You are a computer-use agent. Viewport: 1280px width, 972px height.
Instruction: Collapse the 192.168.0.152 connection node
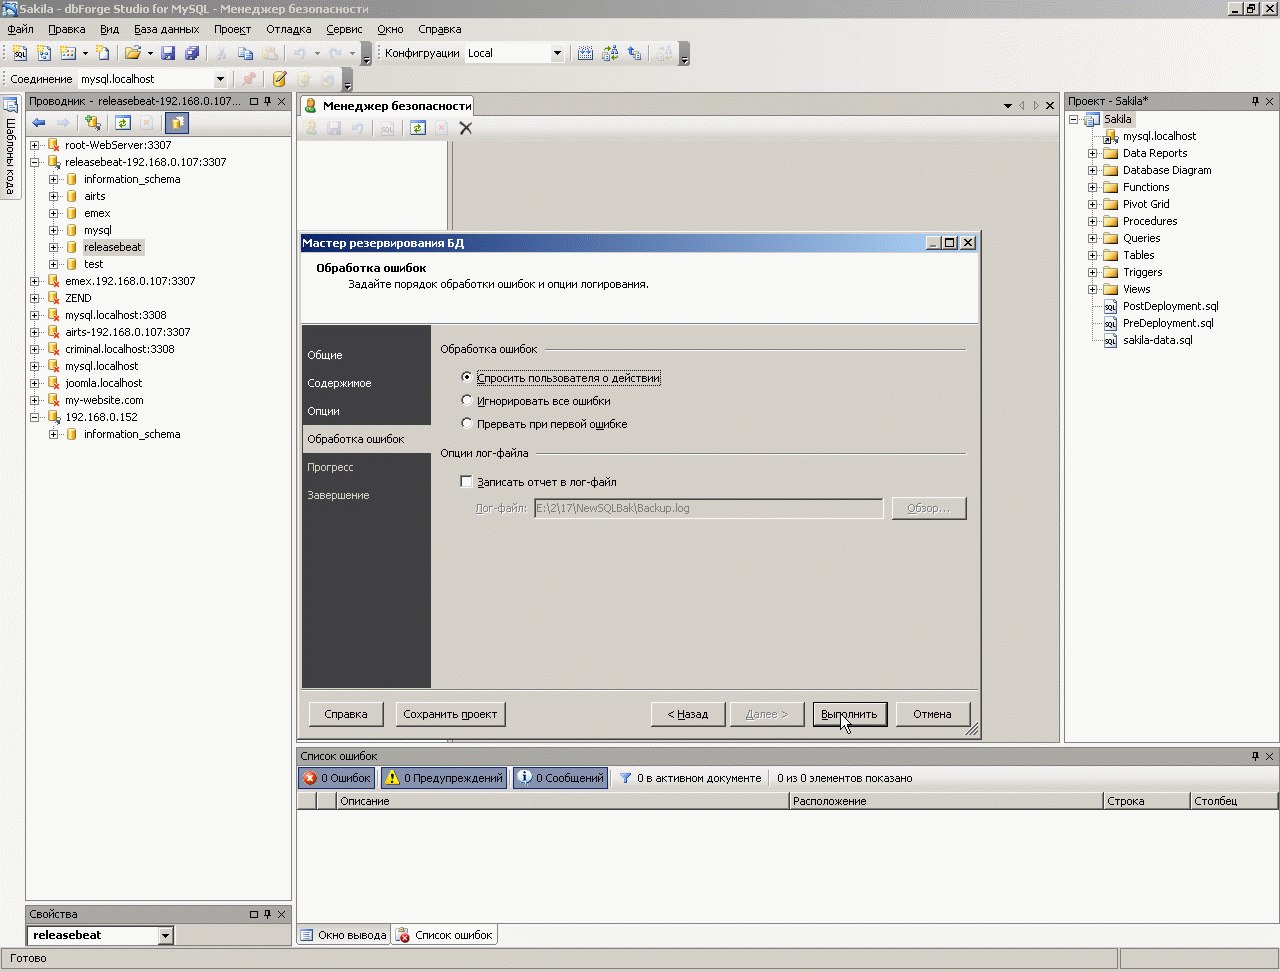click(35, 417)
